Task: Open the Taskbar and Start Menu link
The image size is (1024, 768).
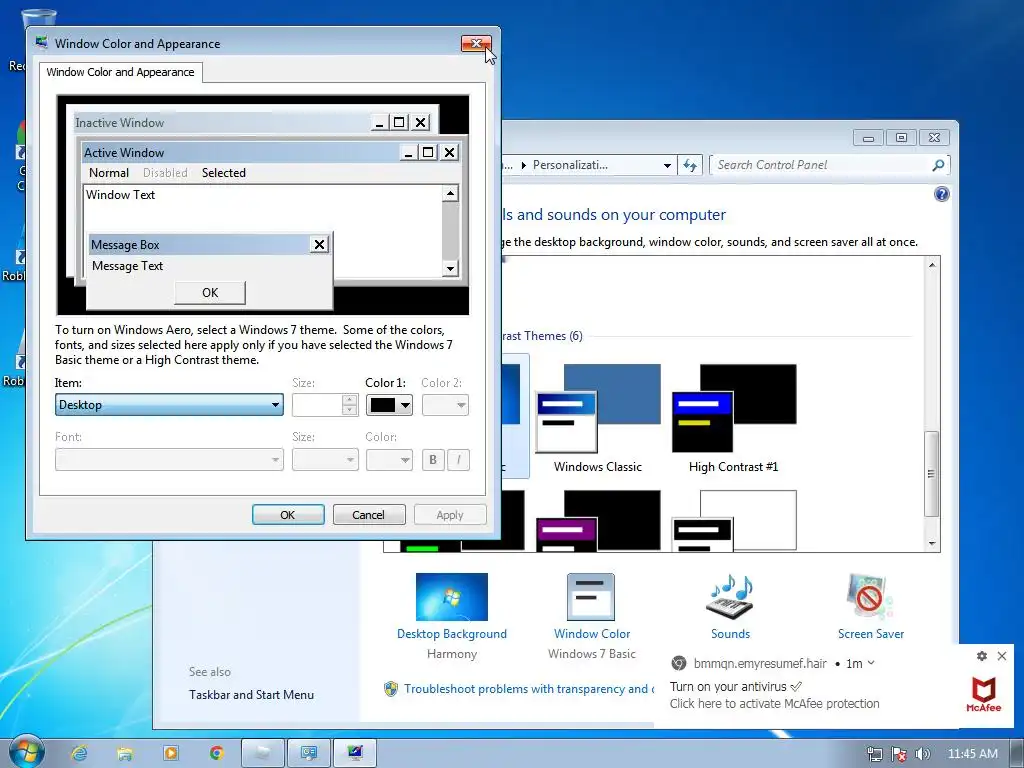Action: point(251,695)
